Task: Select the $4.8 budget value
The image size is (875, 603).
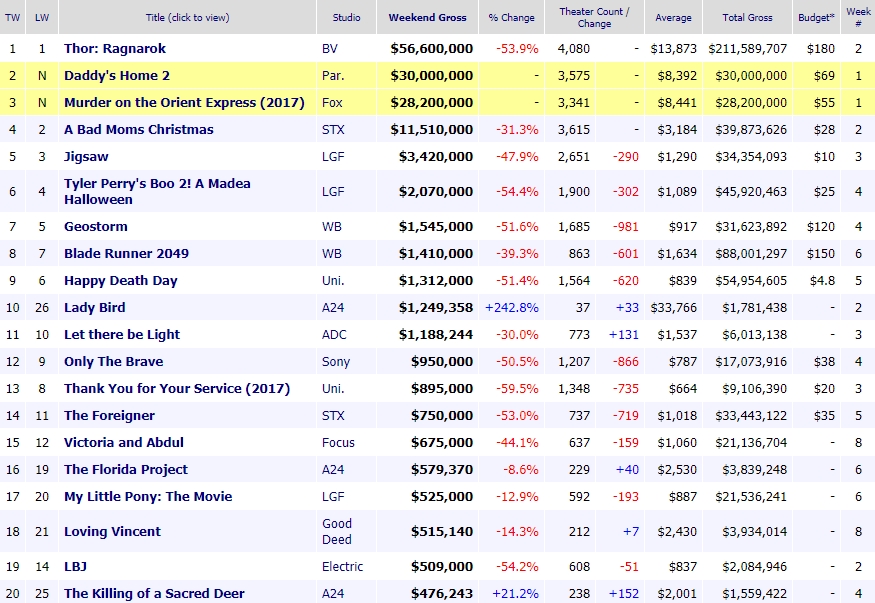Action: tap(823, 281)
